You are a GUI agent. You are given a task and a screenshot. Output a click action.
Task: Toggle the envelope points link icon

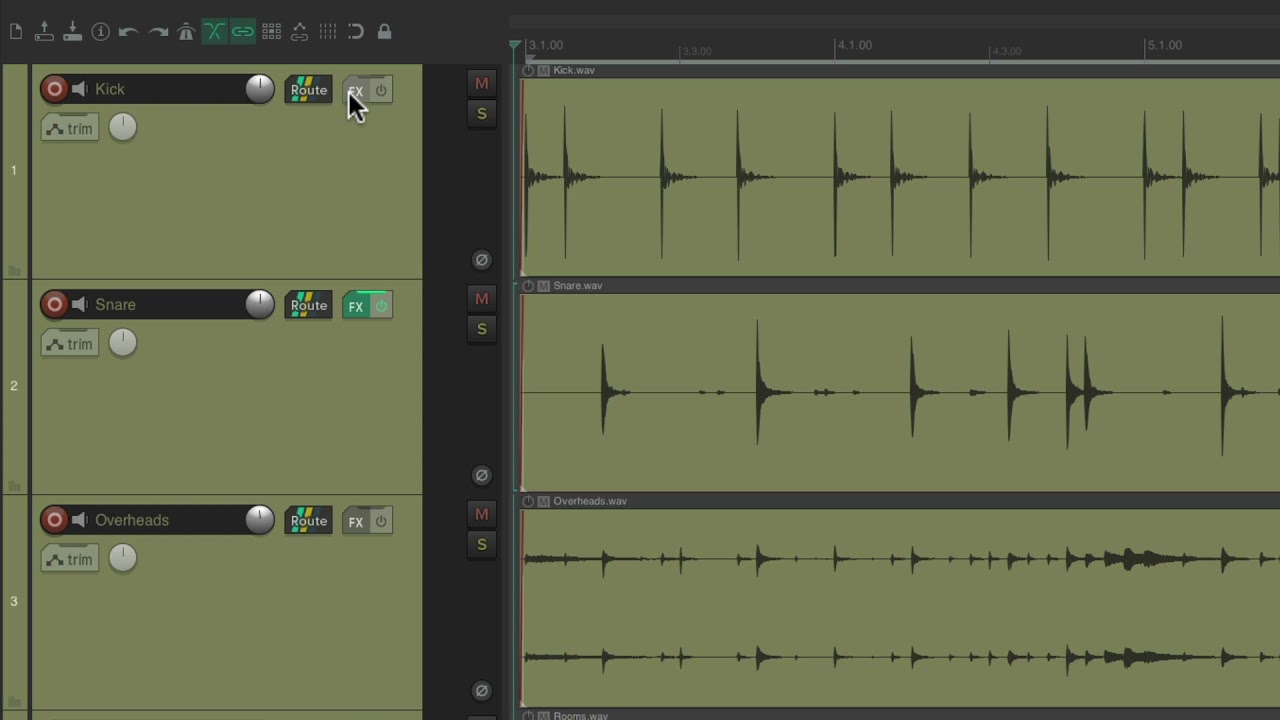pos(299,32)
